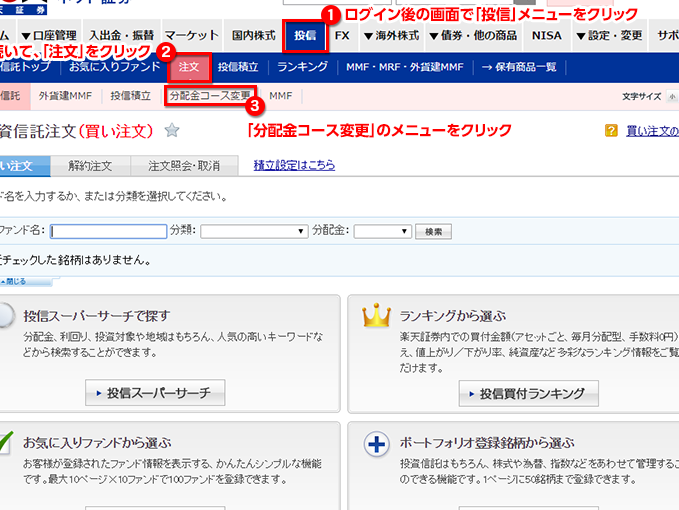Switch to the 解約注文 tab
Screen dimensions: 679x510
tap(90, 166)
